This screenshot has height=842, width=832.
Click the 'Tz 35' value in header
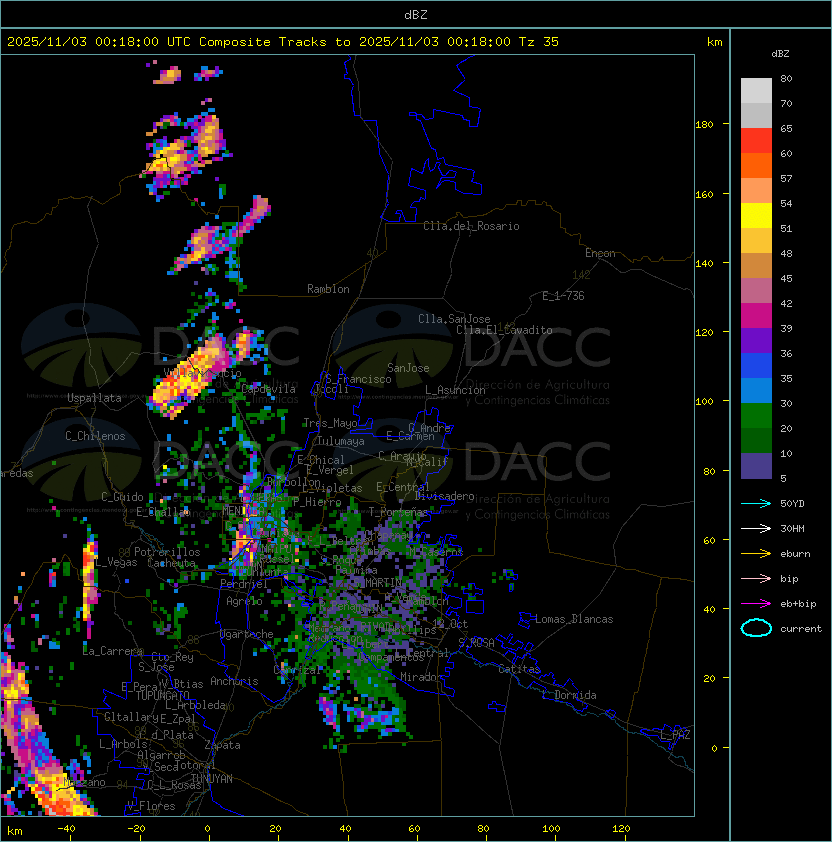coord(539,42)
